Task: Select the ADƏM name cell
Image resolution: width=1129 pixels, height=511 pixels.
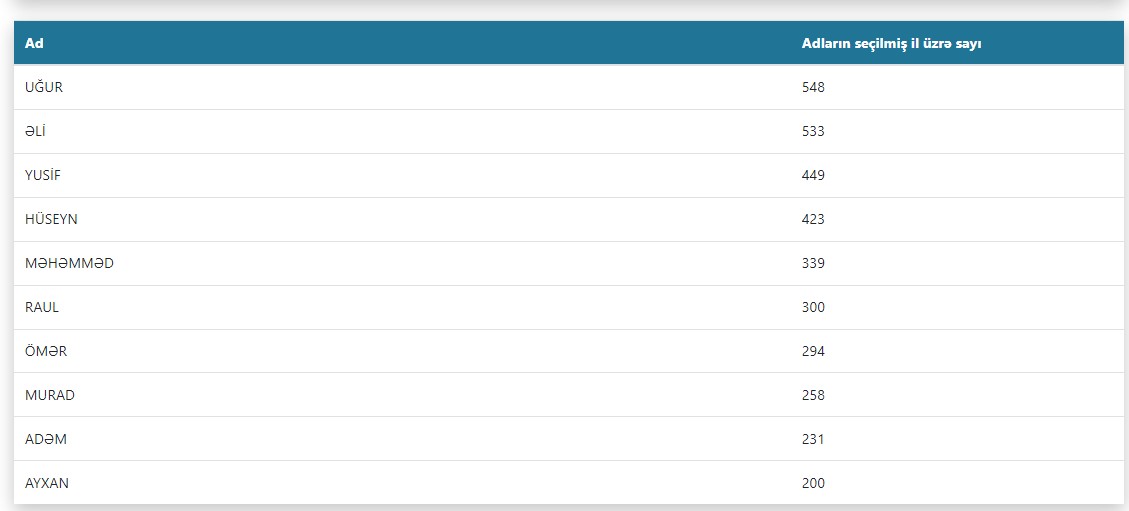Action: pos(46,439)
